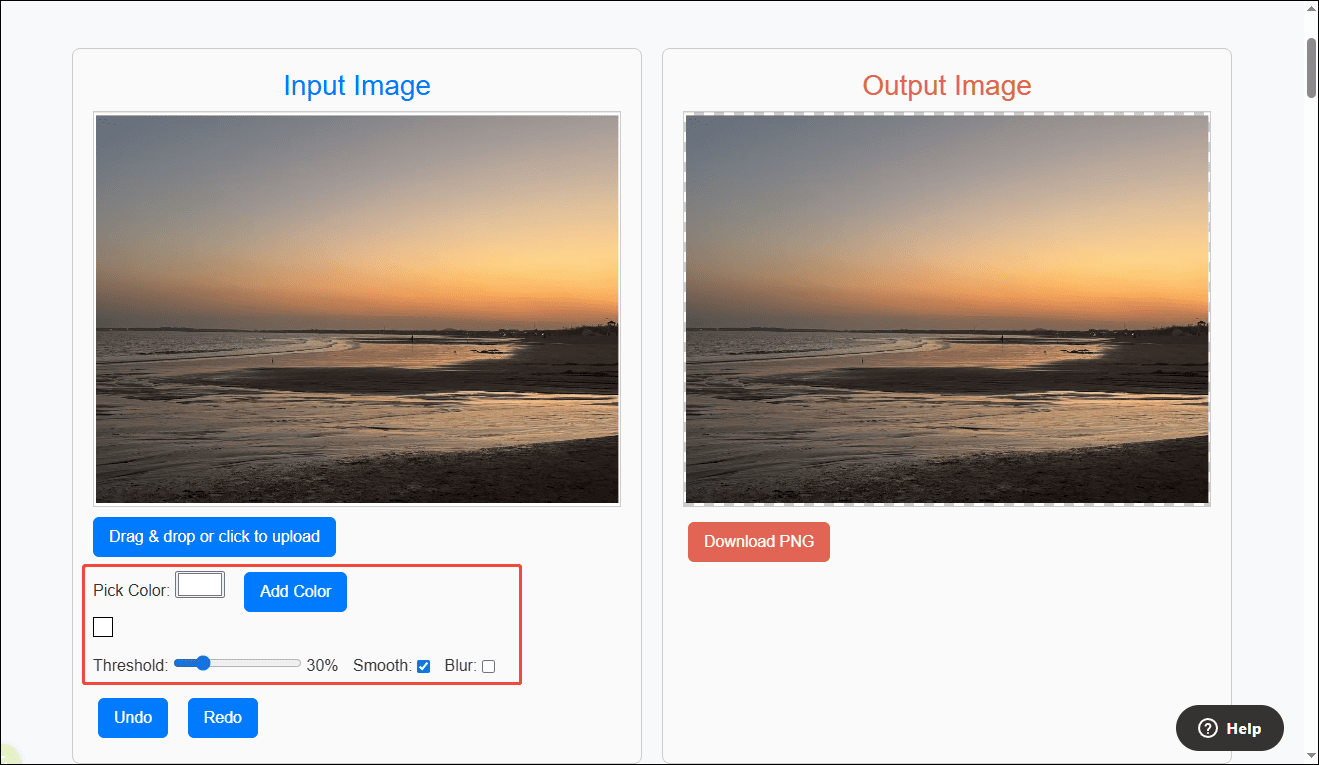
Task: Click the Threshold slider handle
Action: (x=203, y=662)
